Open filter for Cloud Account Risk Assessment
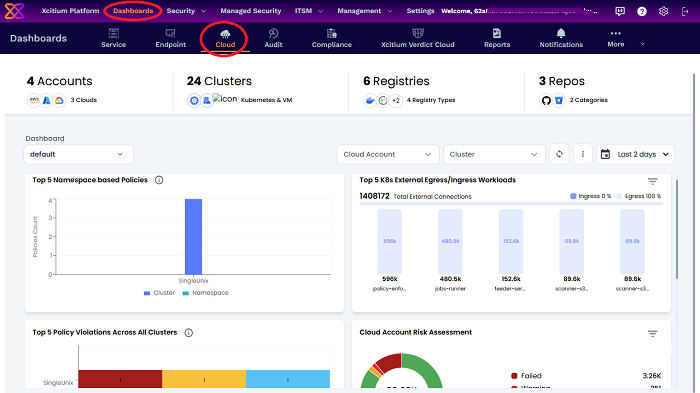The width and height of the screenshot is (700, 393). (652, 334)
